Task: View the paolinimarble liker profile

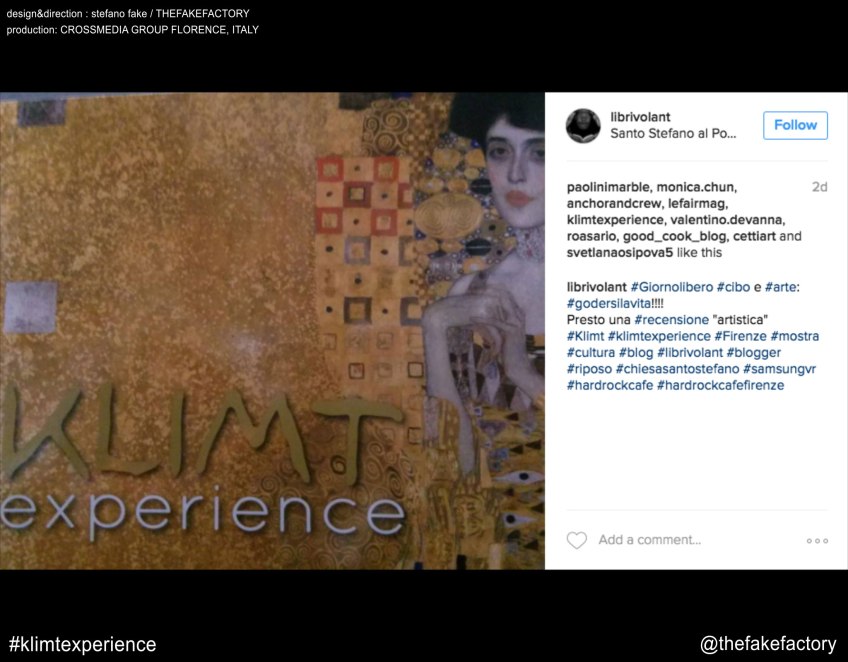Action: [608, 187]
